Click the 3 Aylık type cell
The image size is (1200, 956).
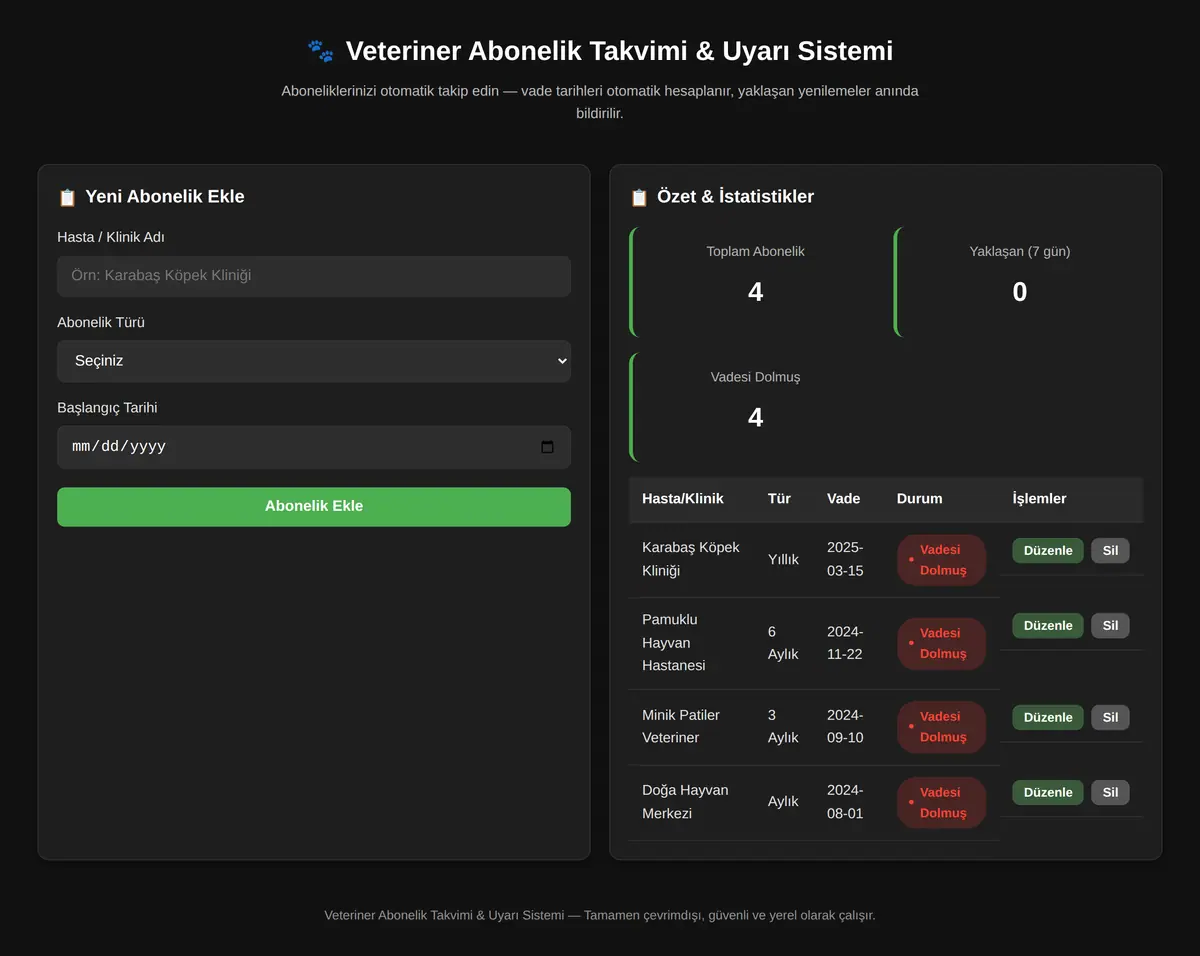click(783, 727)
